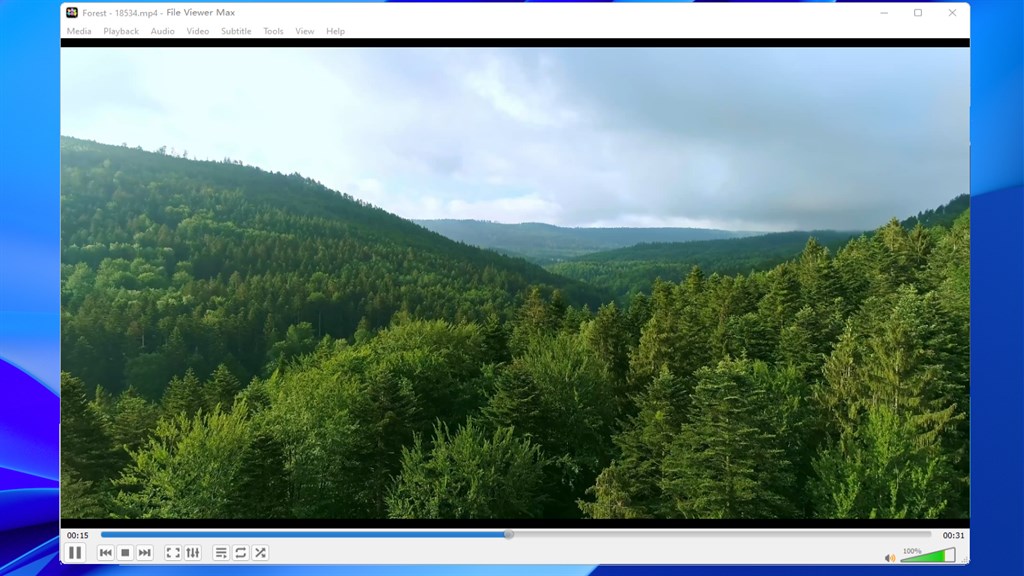Open the Tools menu
The height and width of the screenshot is (576, 1024).
[x=273, y=31]
